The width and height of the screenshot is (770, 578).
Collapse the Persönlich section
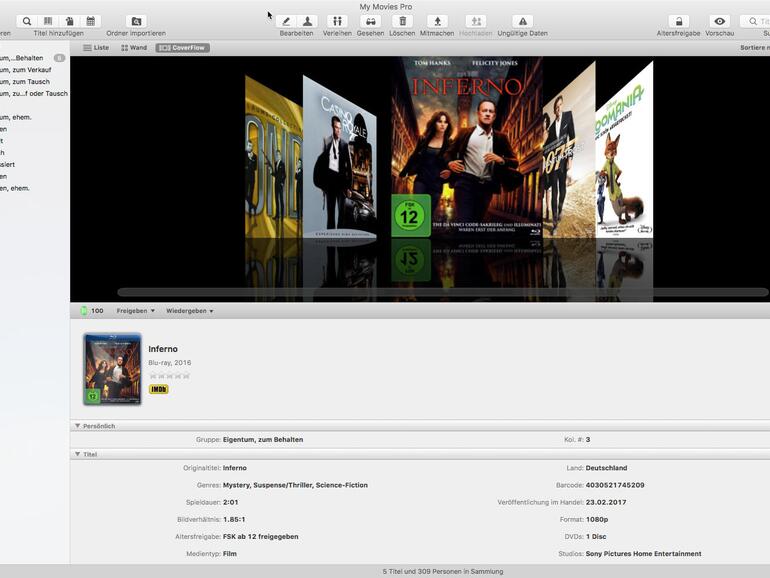(78, 426)
